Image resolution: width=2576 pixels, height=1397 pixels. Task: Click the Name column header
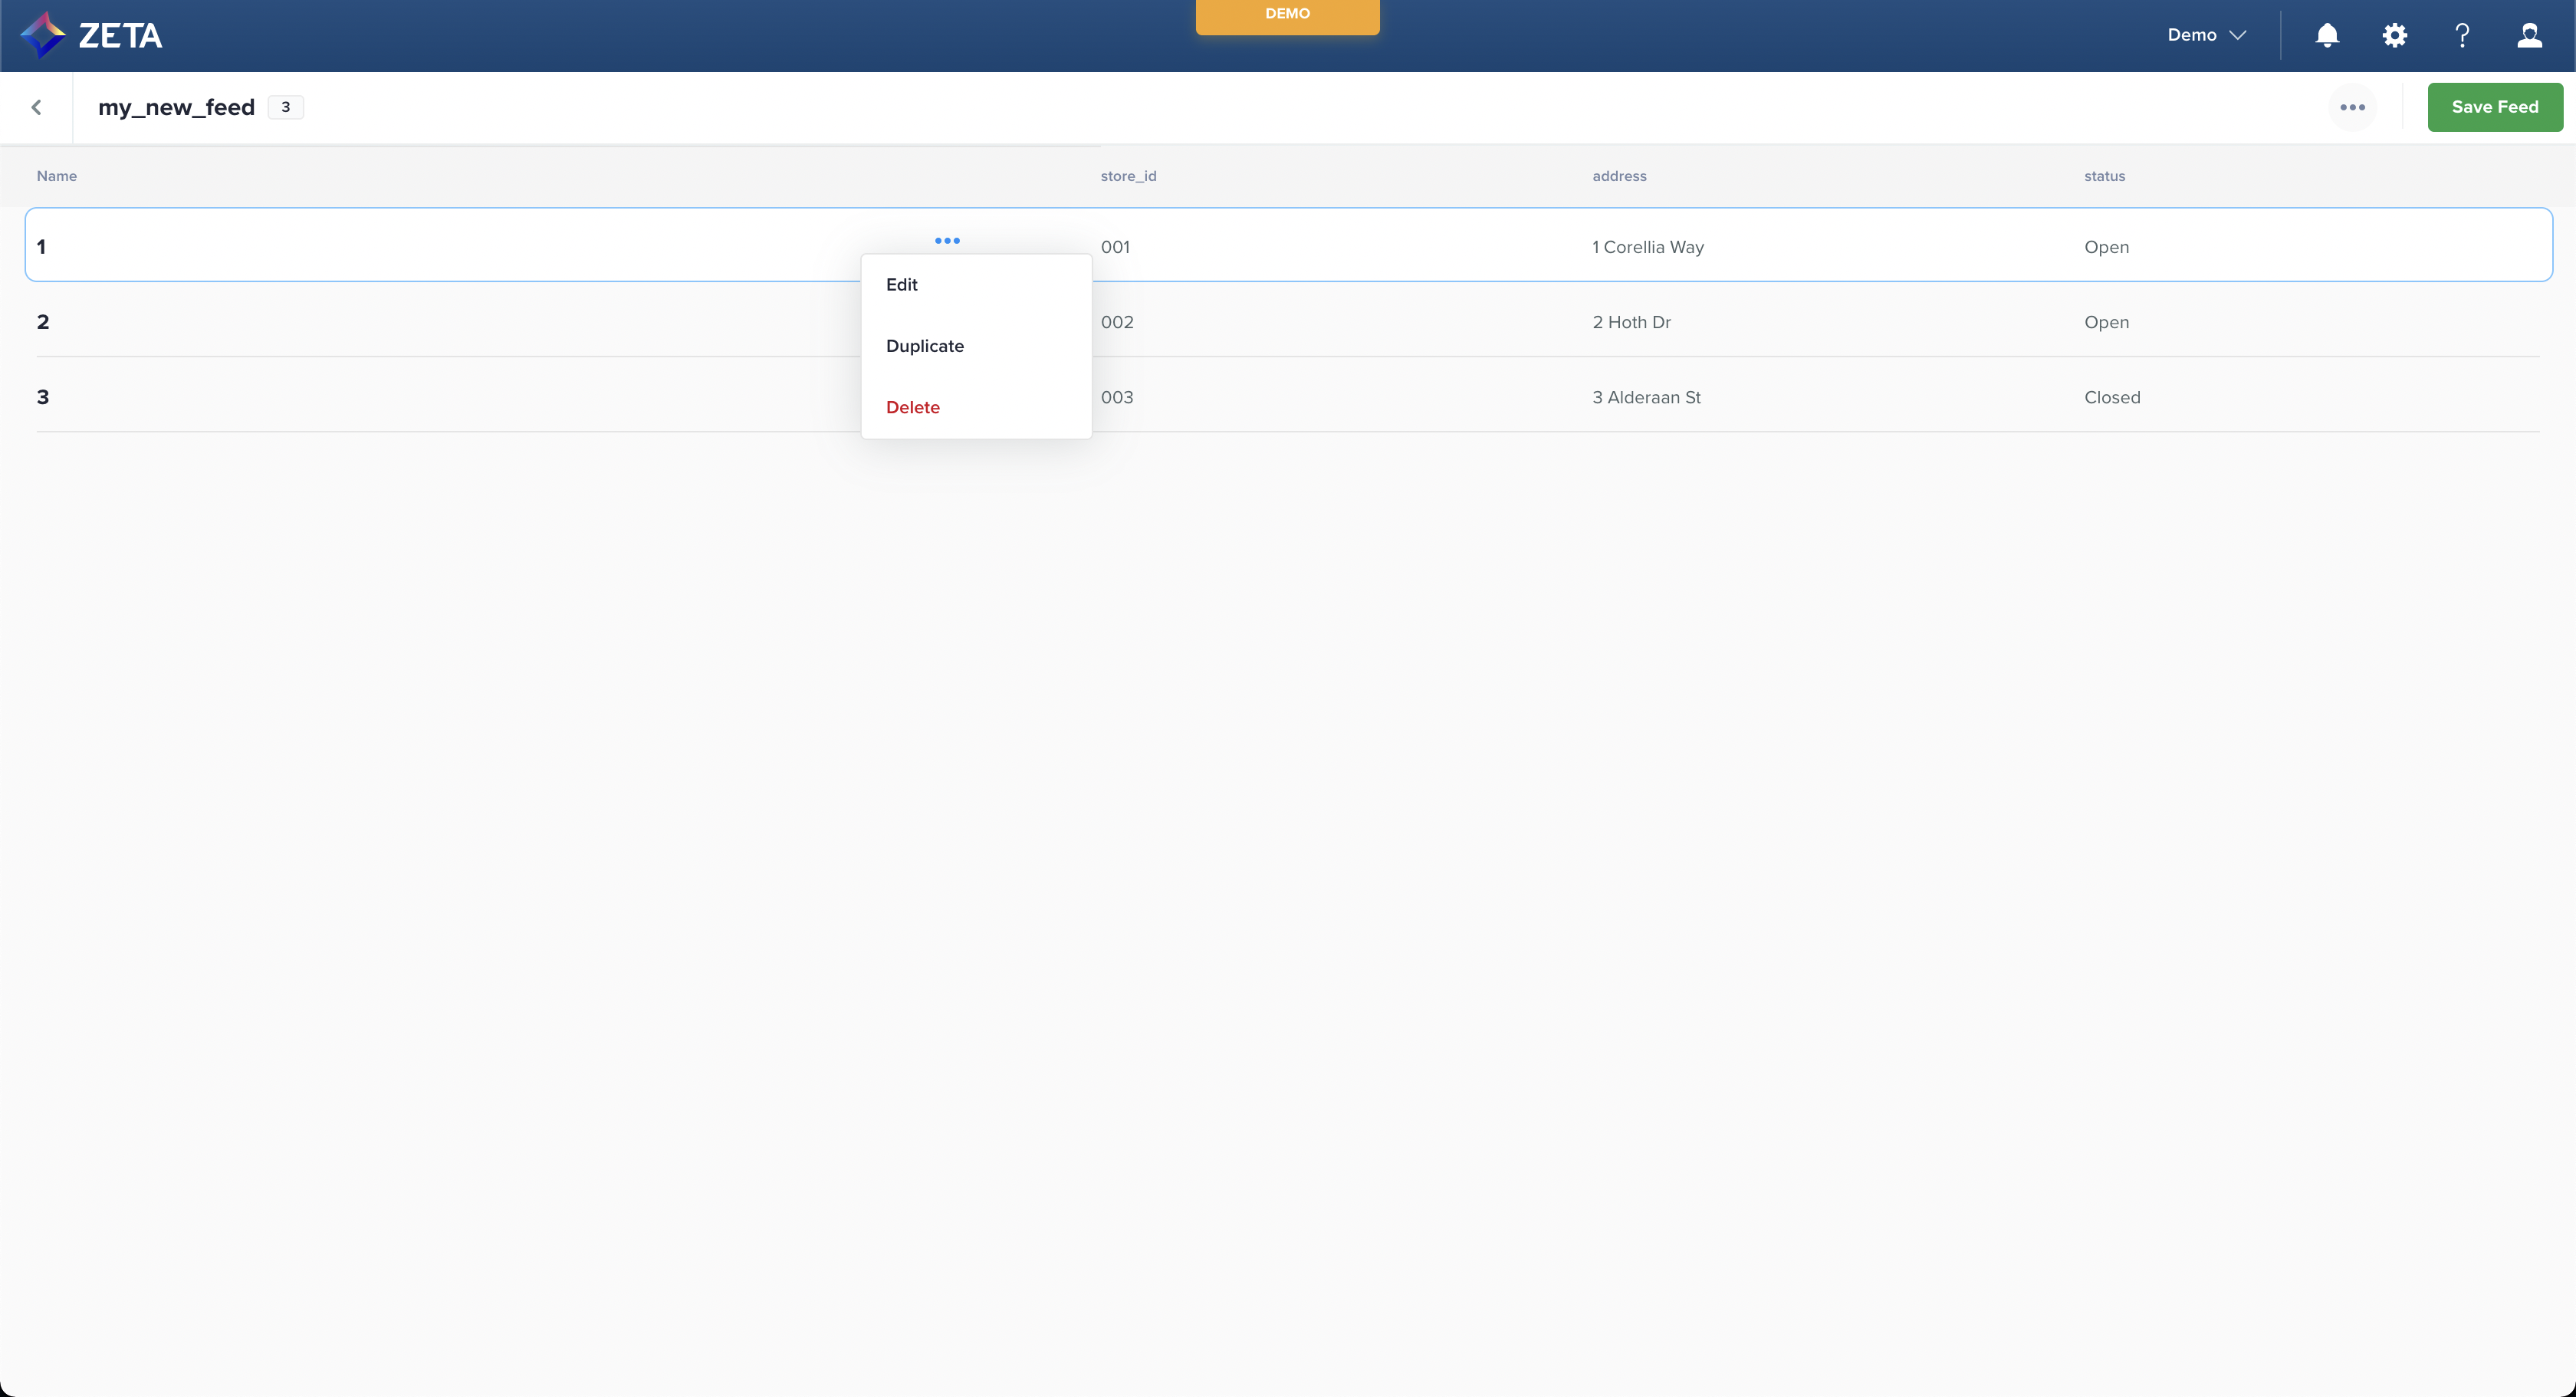(57, 176)
